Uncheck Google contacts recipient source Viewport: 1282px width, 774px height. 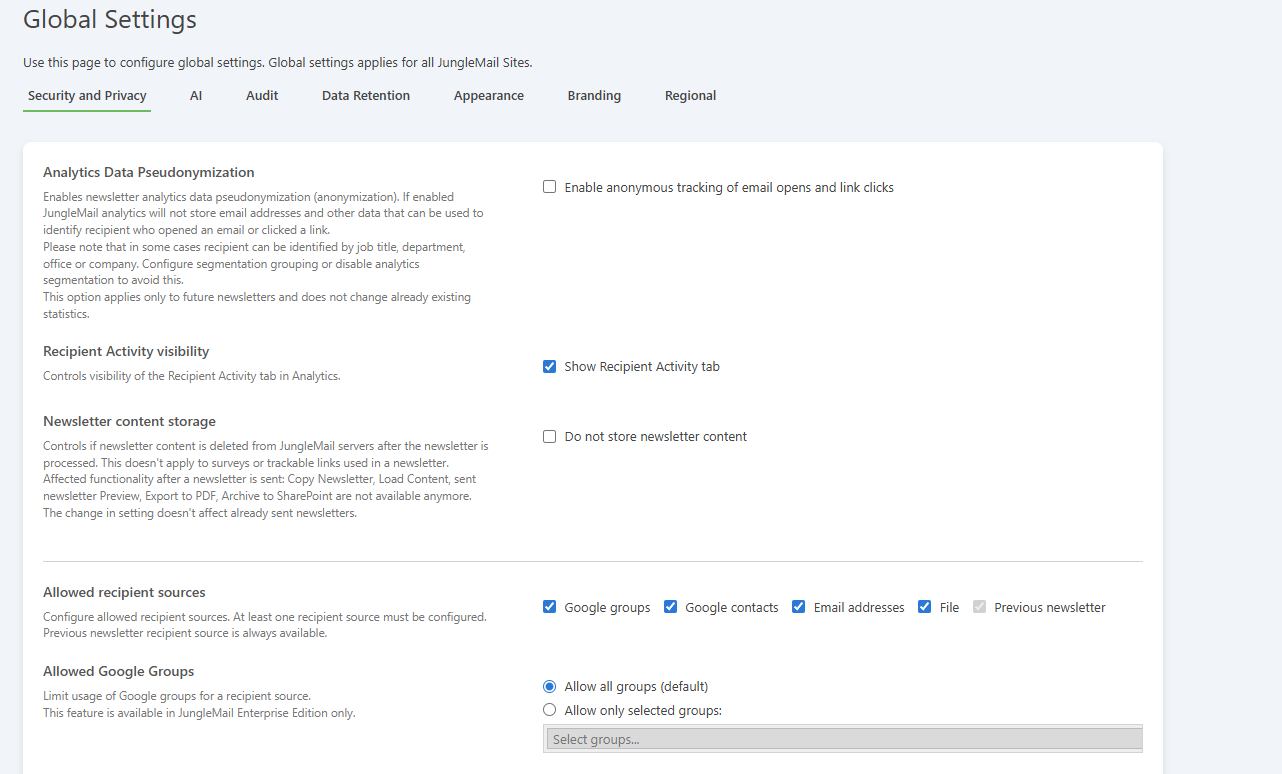point(671,607)
